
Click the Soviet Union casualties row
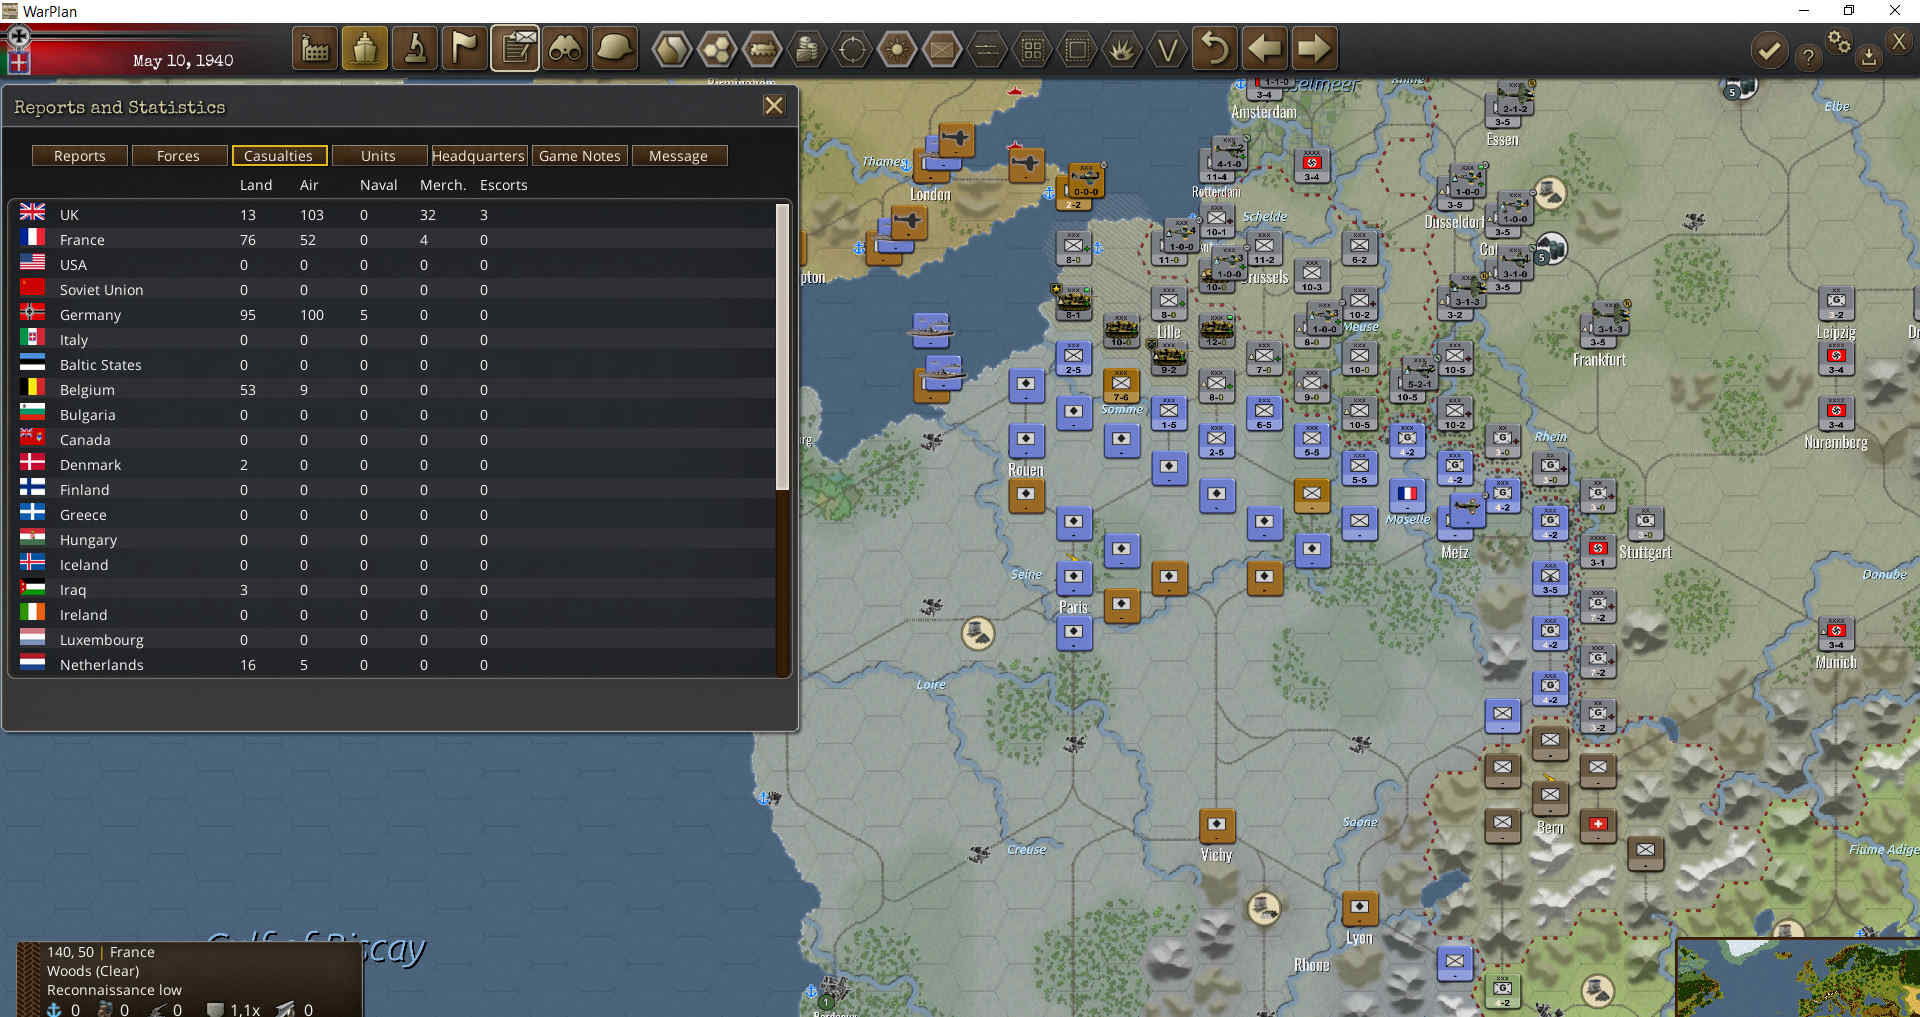pos(396,289)
